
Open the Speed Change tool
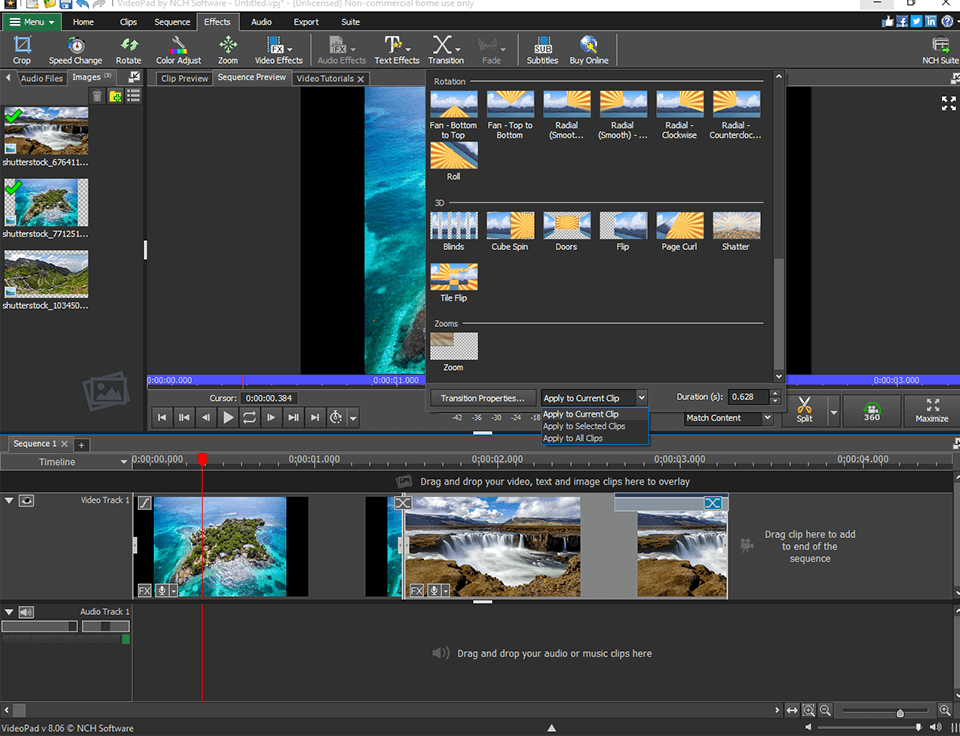point(74,49)
